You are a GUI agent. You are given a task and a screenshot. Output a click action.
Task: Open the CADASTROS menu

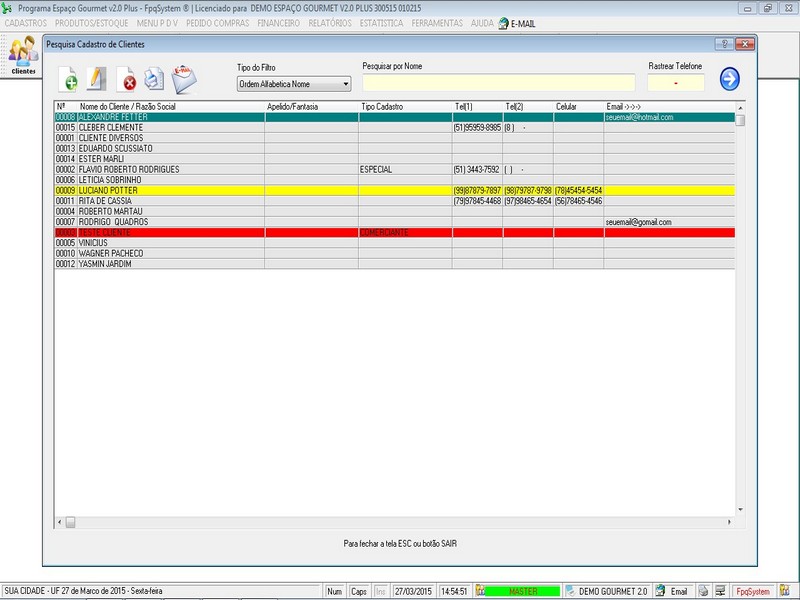point(26,22)
